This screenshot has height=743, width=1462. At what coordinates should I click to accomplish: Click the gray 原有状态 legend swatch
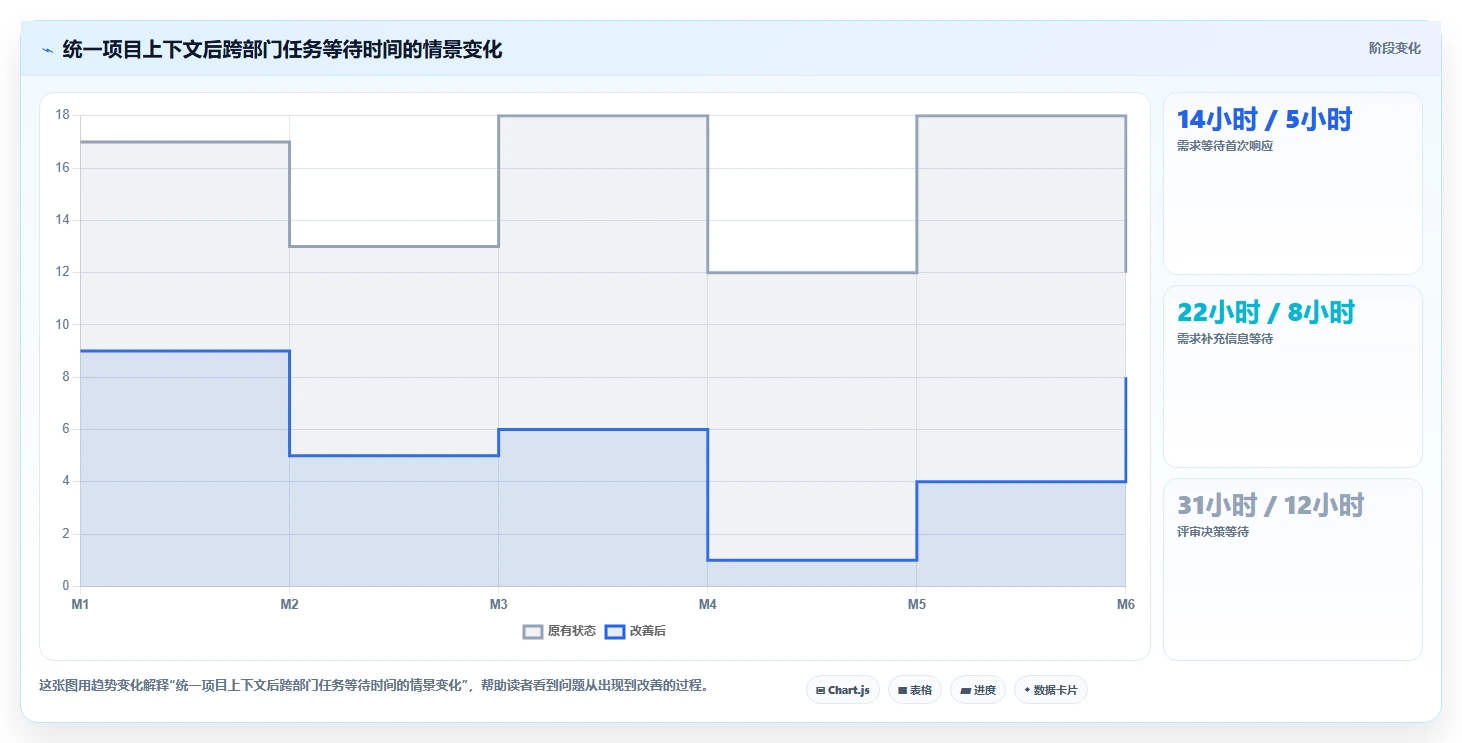pos(534,631)
